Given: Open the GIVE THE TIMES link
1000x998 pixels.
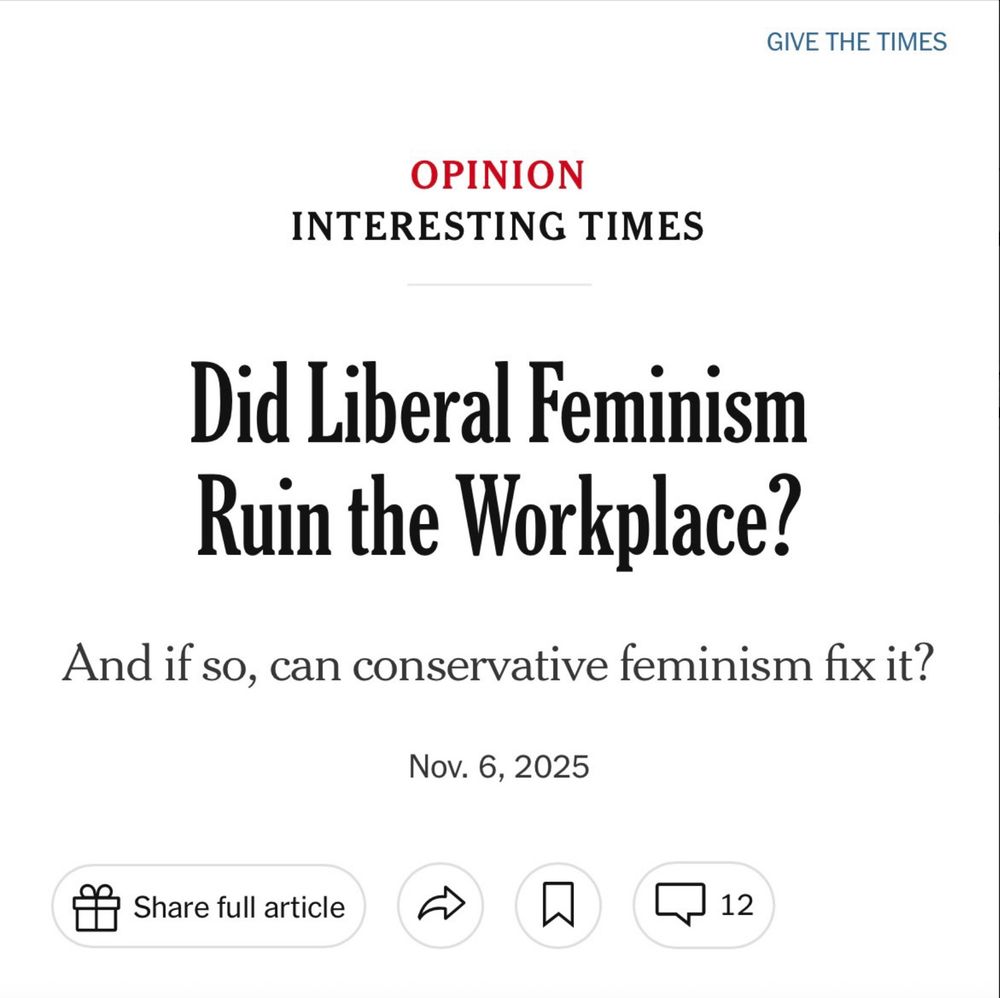Looking at the screenshot, I should pyautogui.click(x=855, y=42).
